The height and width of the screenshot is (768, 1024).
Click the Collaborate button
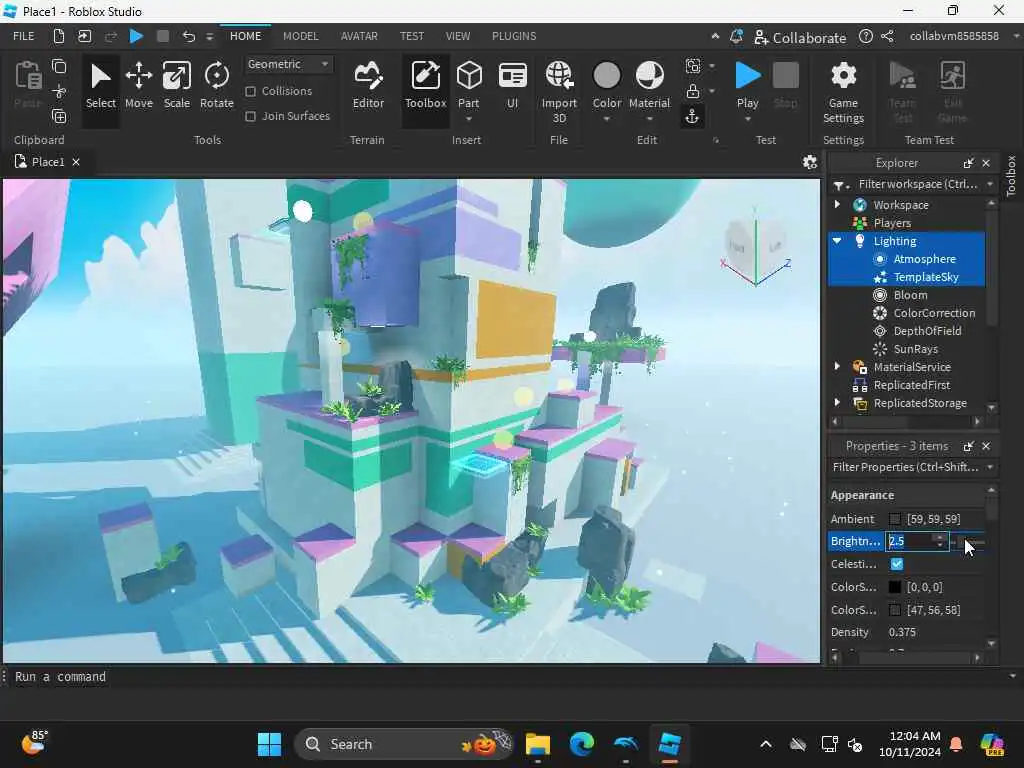[800, 37]
